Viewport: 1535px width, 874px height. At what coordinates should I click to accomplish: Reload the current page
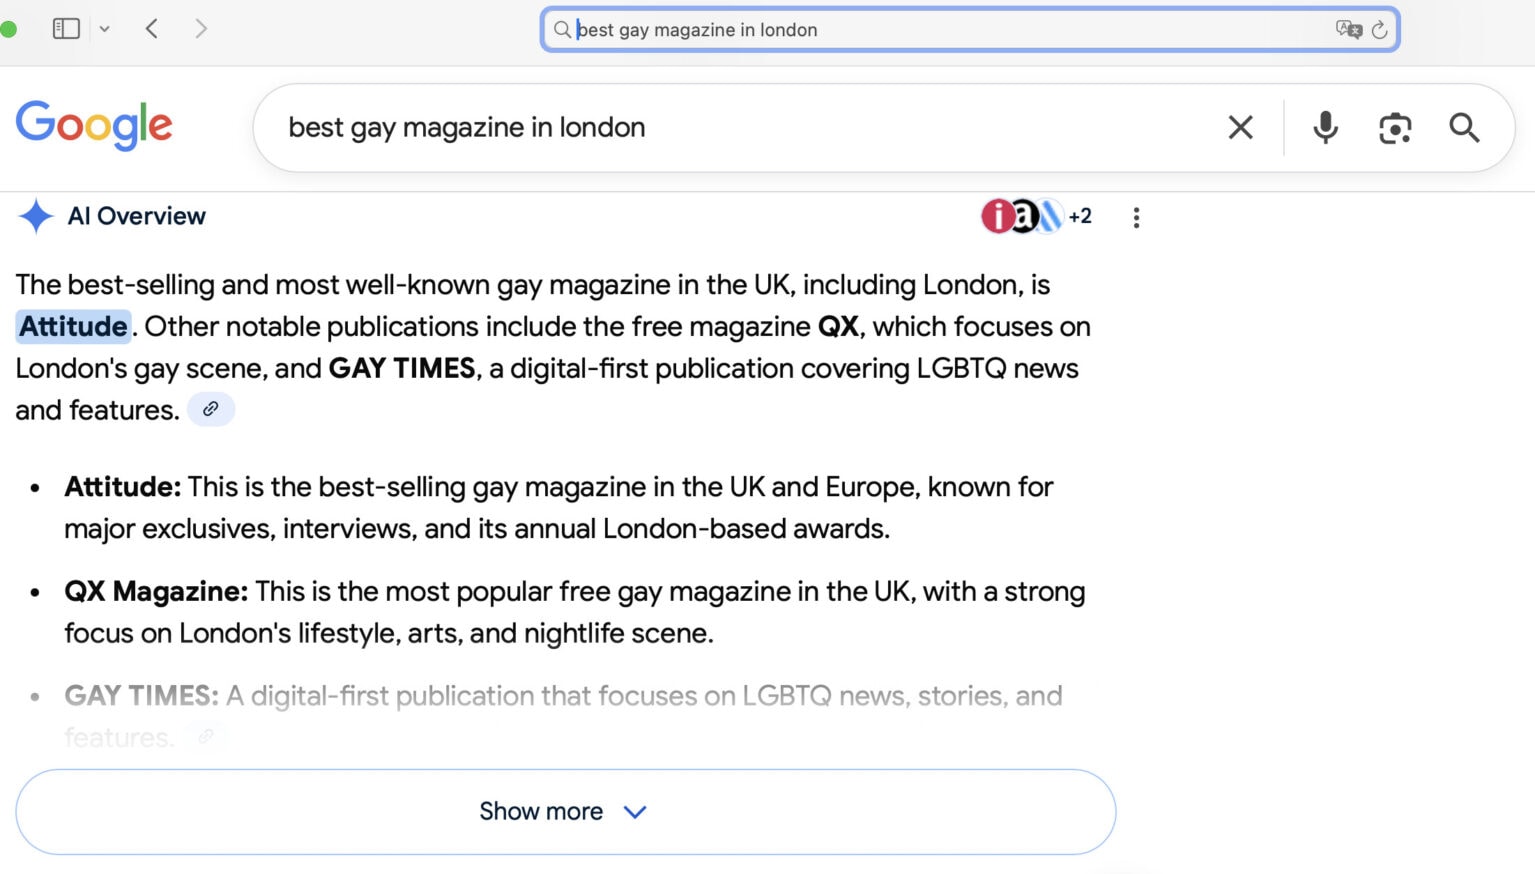tap(1380, 30)
